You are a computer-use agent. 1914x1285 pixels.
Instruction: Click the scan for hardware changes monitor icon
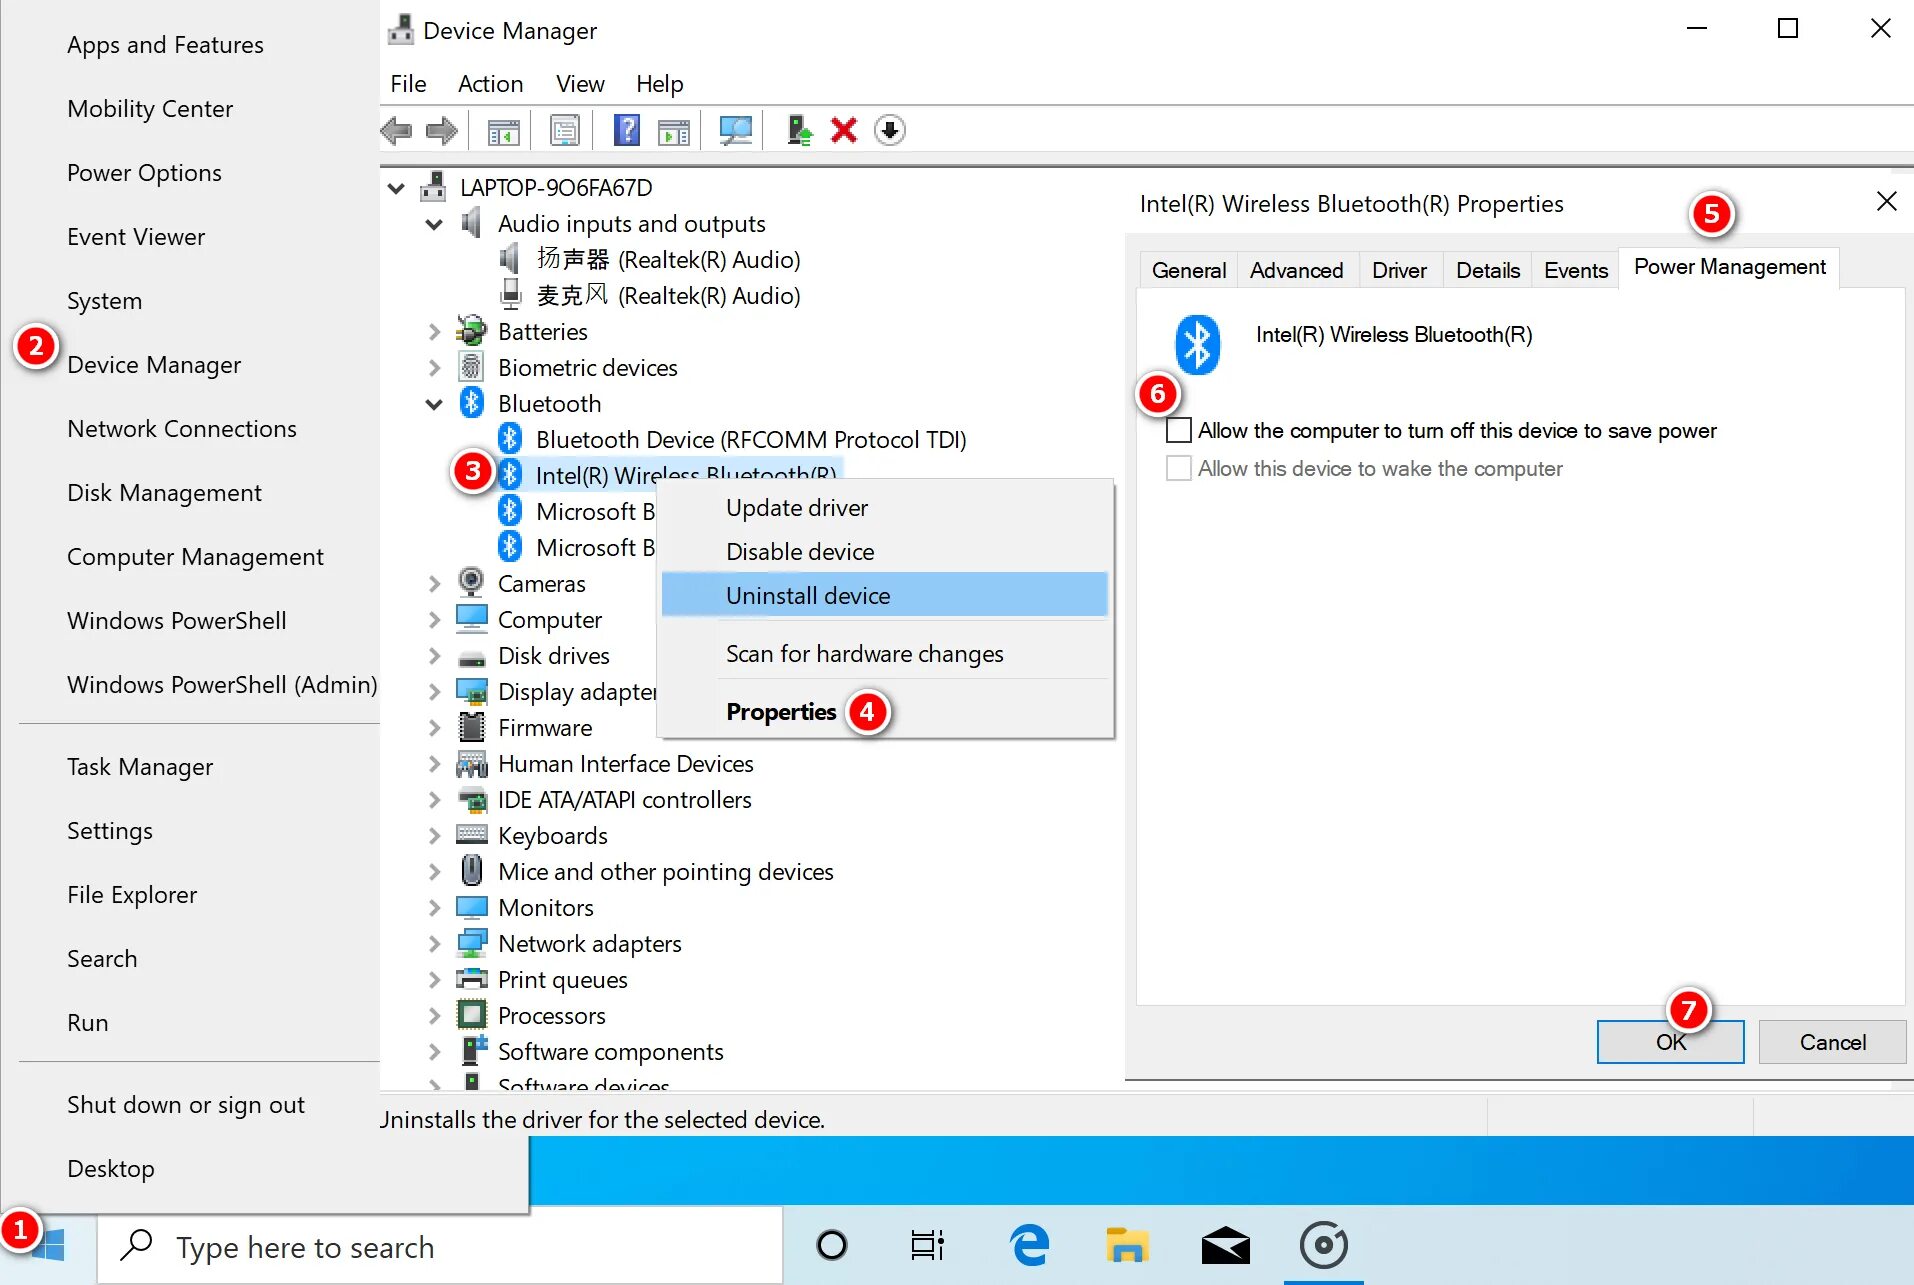(x=736, y=131)
